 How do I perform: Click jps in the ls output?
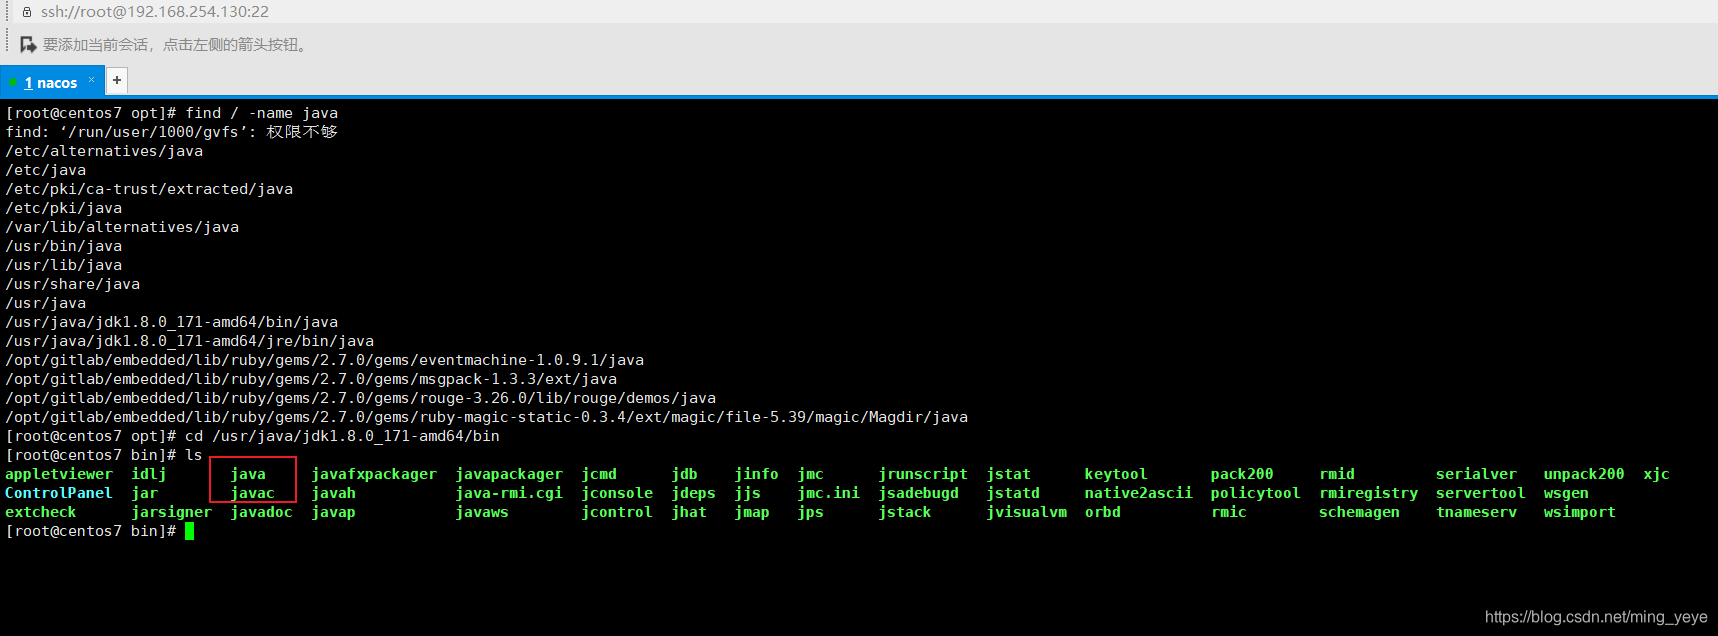coord(811,512)
